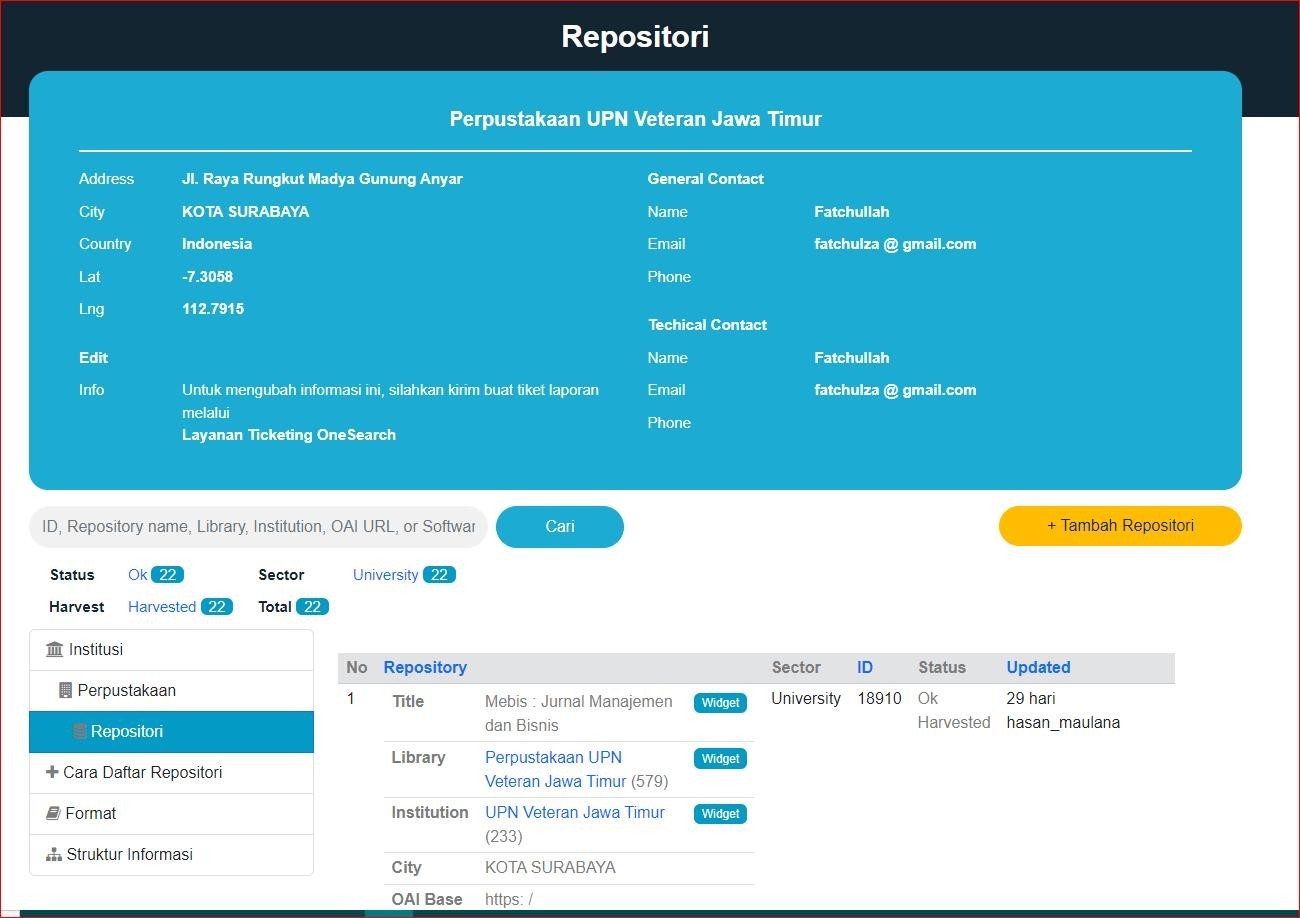1300x918 pixels.
Task: Click the Perpustakaan building icon
Action: [66, 691]
